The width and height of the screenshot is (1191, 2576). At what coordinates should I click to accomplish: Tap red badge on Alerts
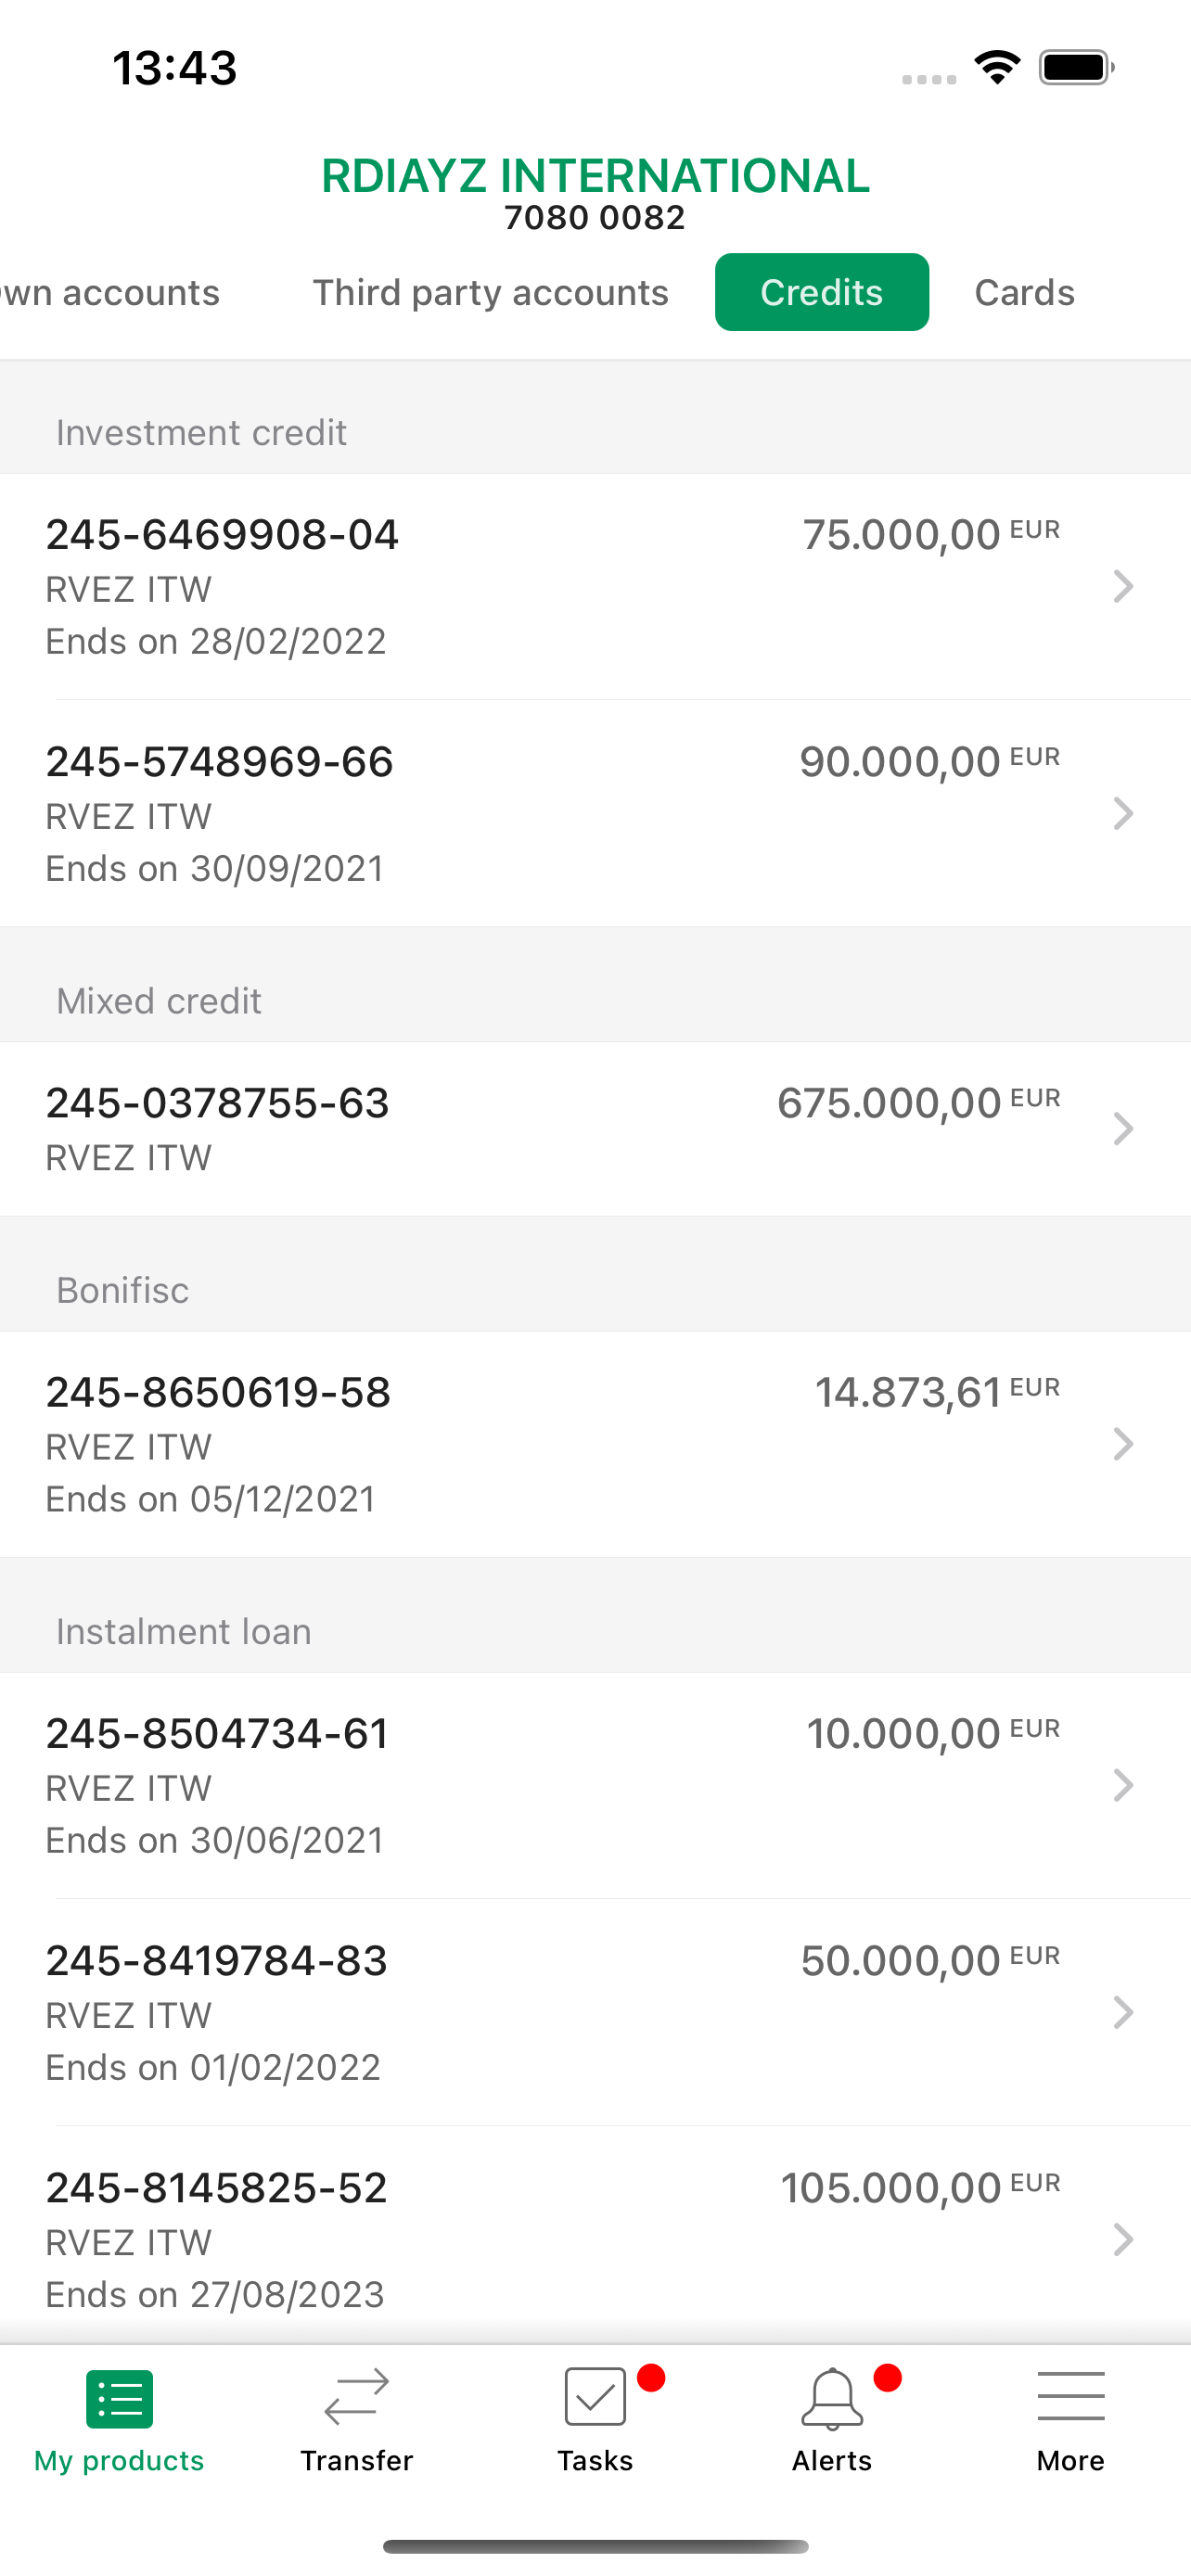pos(887,2377)
